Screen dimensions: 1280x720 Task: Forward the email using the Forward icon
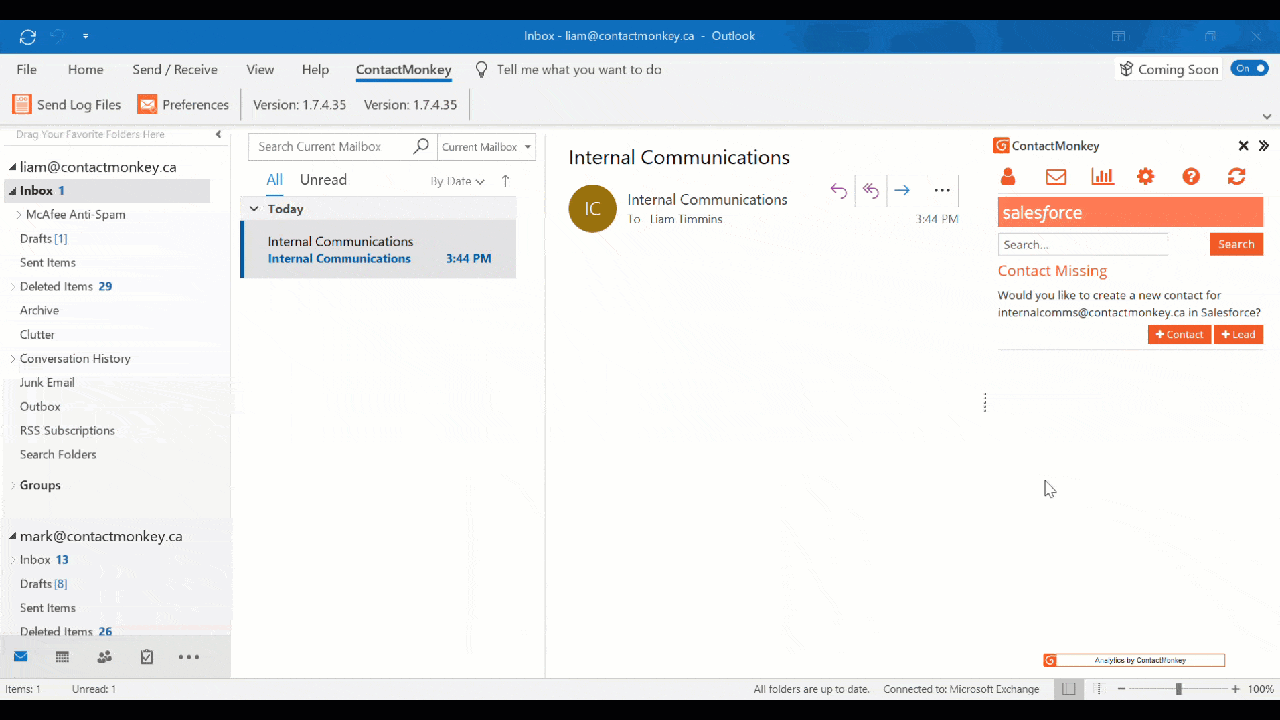pos(902,191)
